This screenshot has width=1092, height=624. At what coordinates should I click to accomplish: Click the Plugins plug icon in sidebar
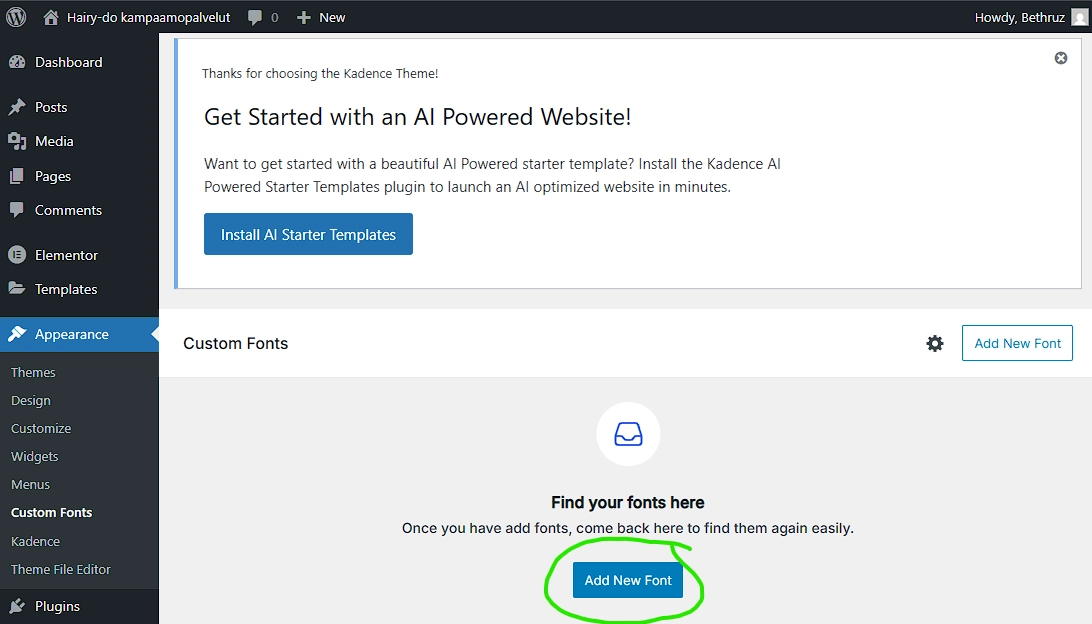click(17, 606)
